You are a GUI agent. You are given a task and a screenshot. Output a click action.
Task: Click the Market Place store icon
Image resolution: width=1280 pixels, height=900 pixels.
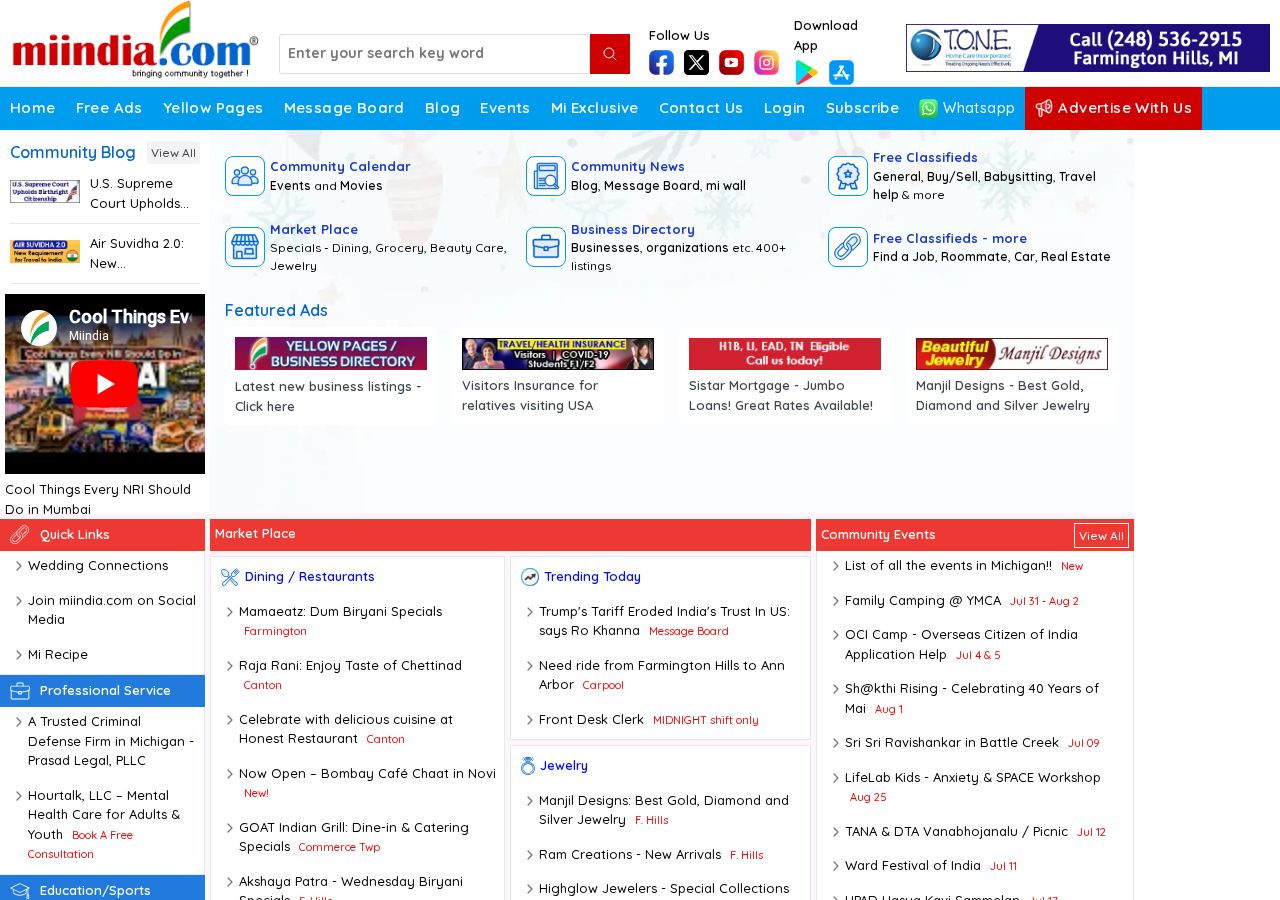[x=245, y=247]
